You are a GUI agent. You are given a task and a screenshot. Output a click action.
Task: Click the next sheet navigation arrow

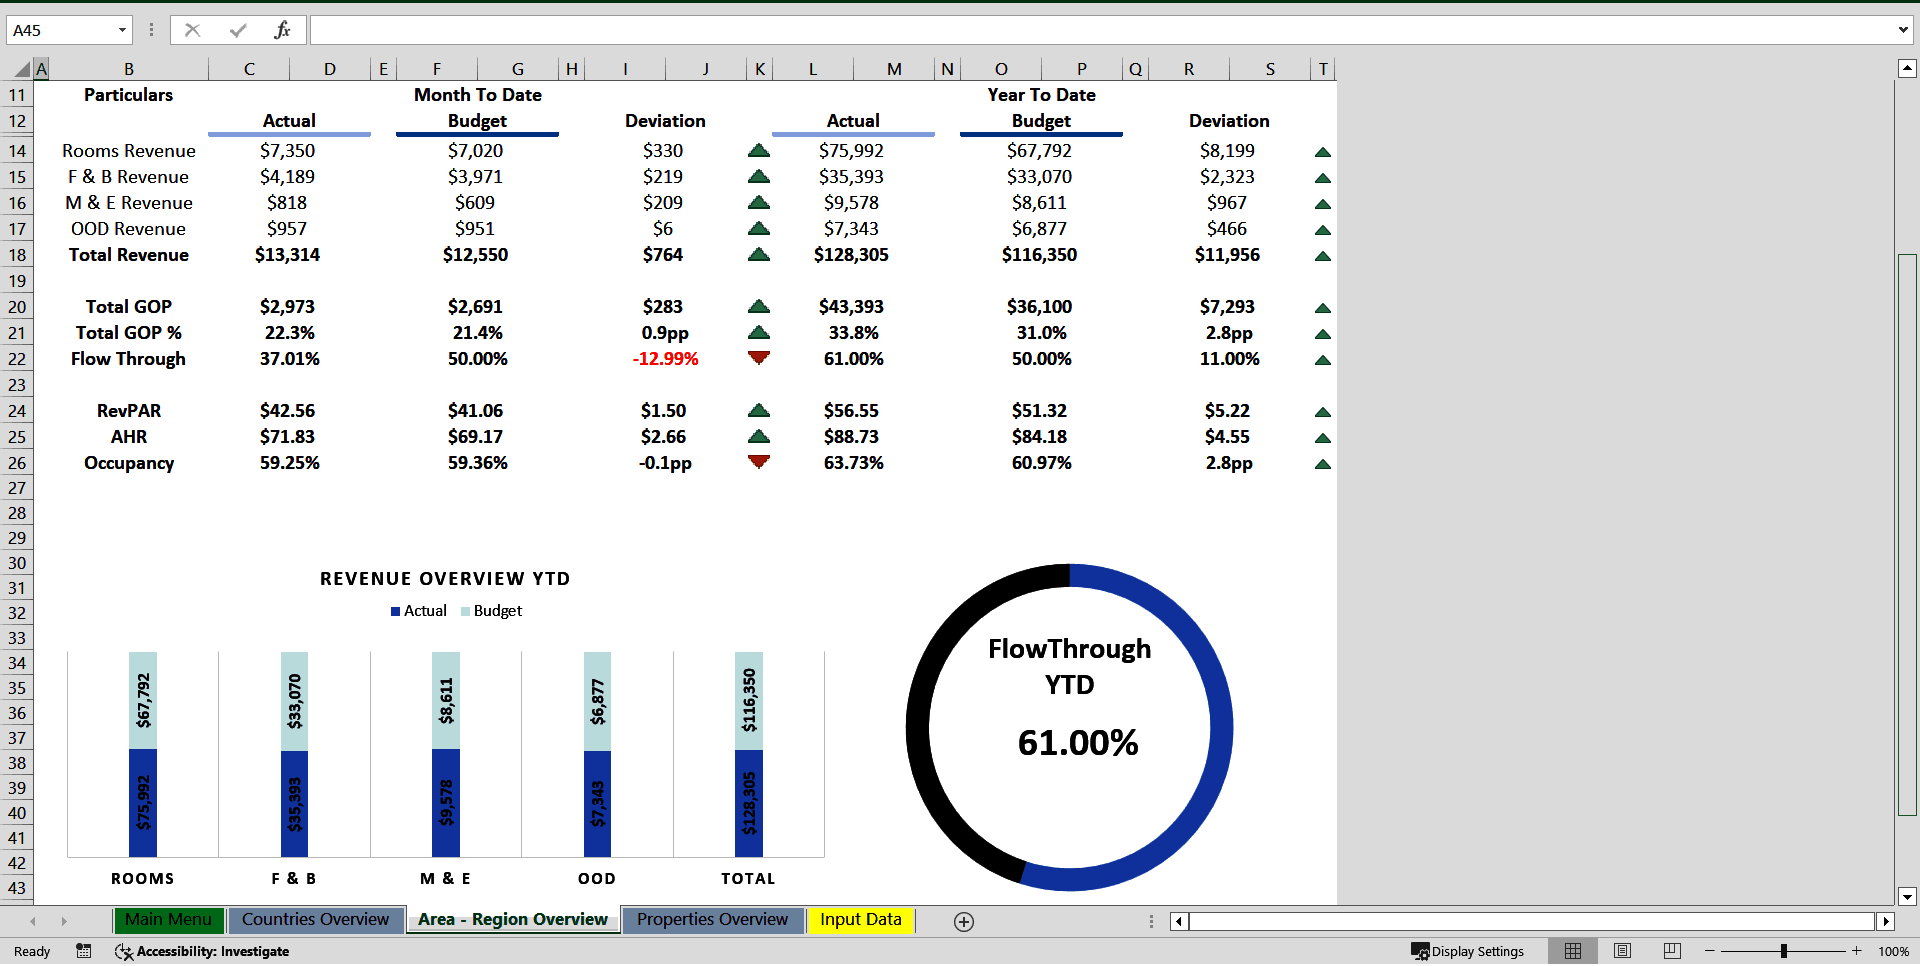pos(64,921)
